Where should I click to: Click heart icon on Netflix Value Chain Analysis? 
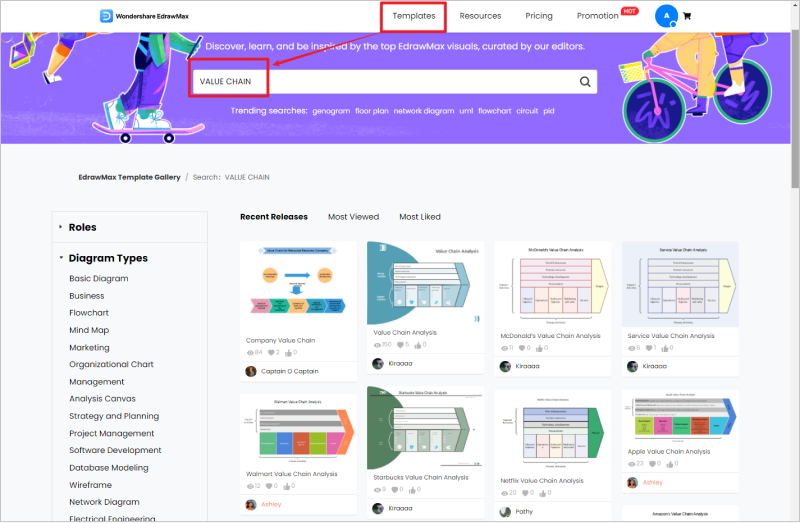click(x=525, y=493)
